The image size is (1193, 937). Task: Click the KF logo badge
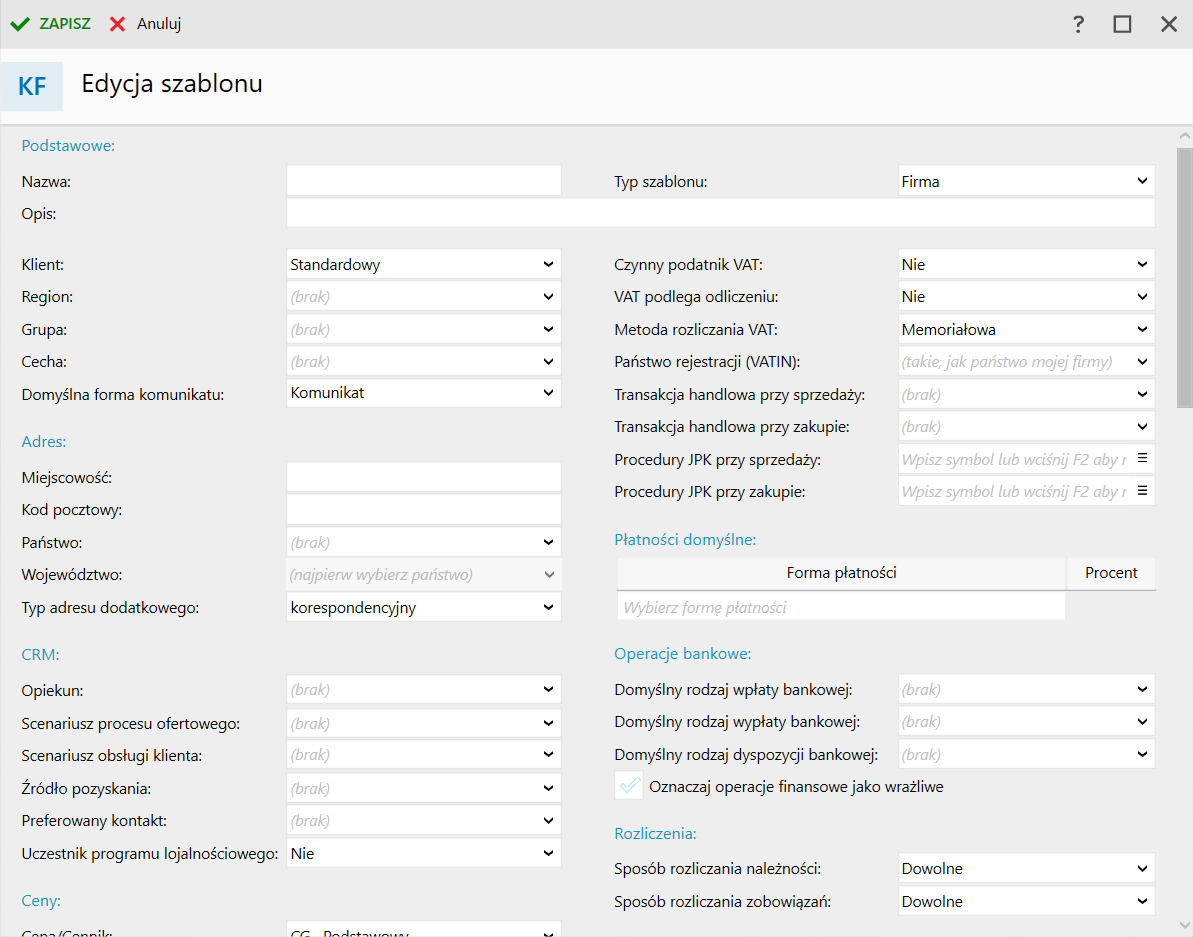click(32, 87)
